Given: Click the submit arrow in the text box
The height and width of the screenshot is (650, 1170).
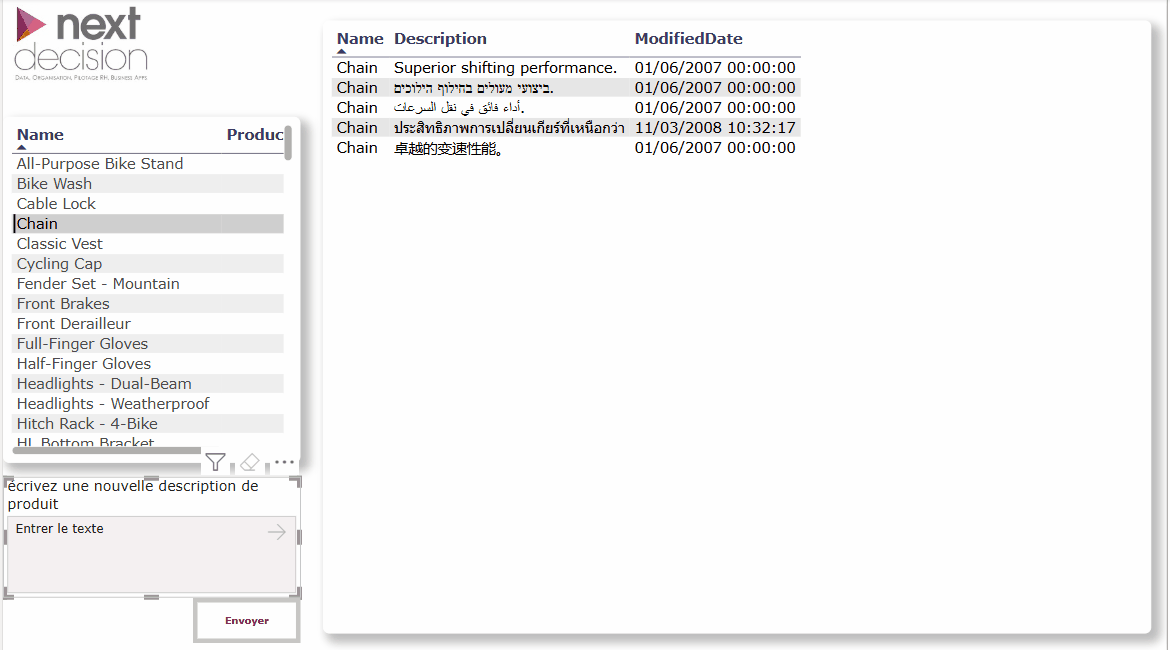Looking at the screenshot, I should [x=277, y=533].
